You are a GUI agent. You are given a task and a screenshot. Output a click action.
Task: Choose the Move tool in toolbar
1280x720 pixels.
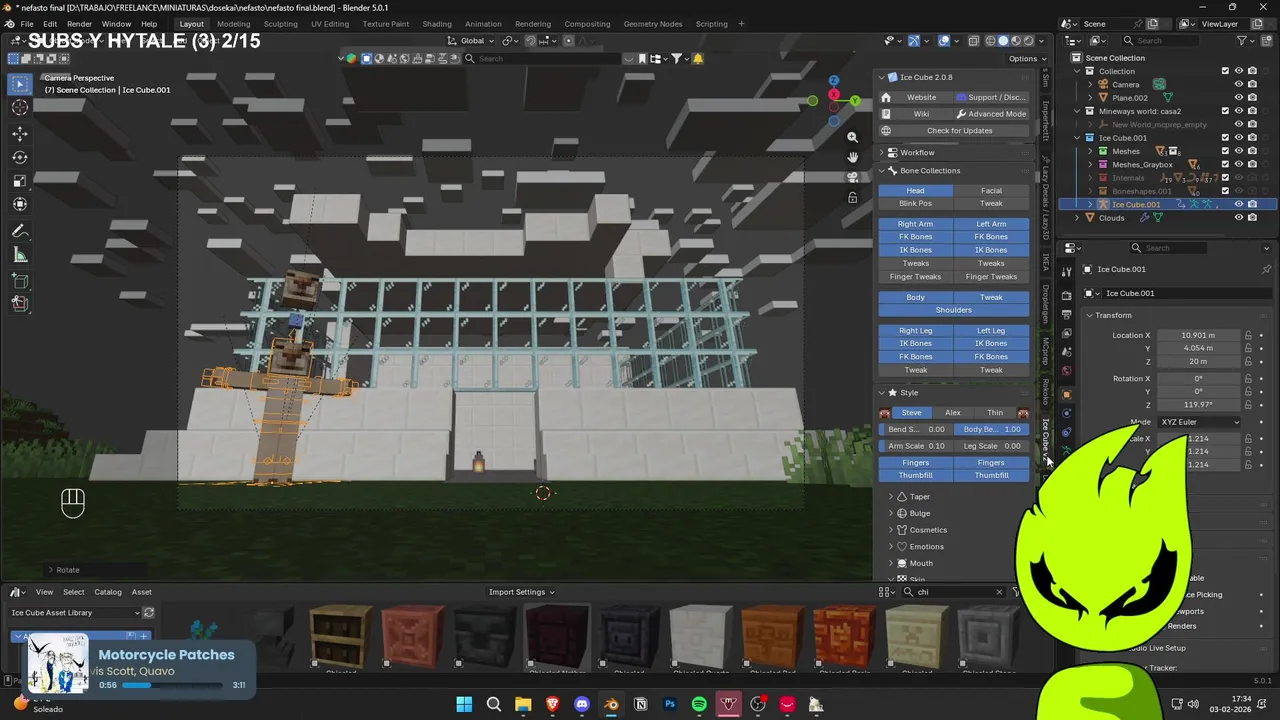pos(20,134)
